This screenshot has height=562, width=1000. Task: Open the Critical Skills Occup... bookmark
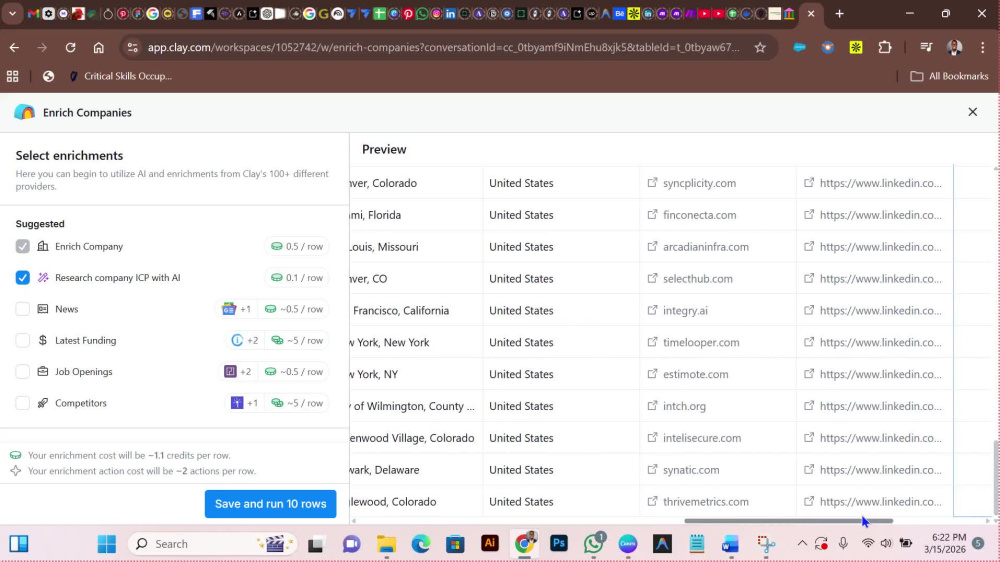[x=121, y=76]
